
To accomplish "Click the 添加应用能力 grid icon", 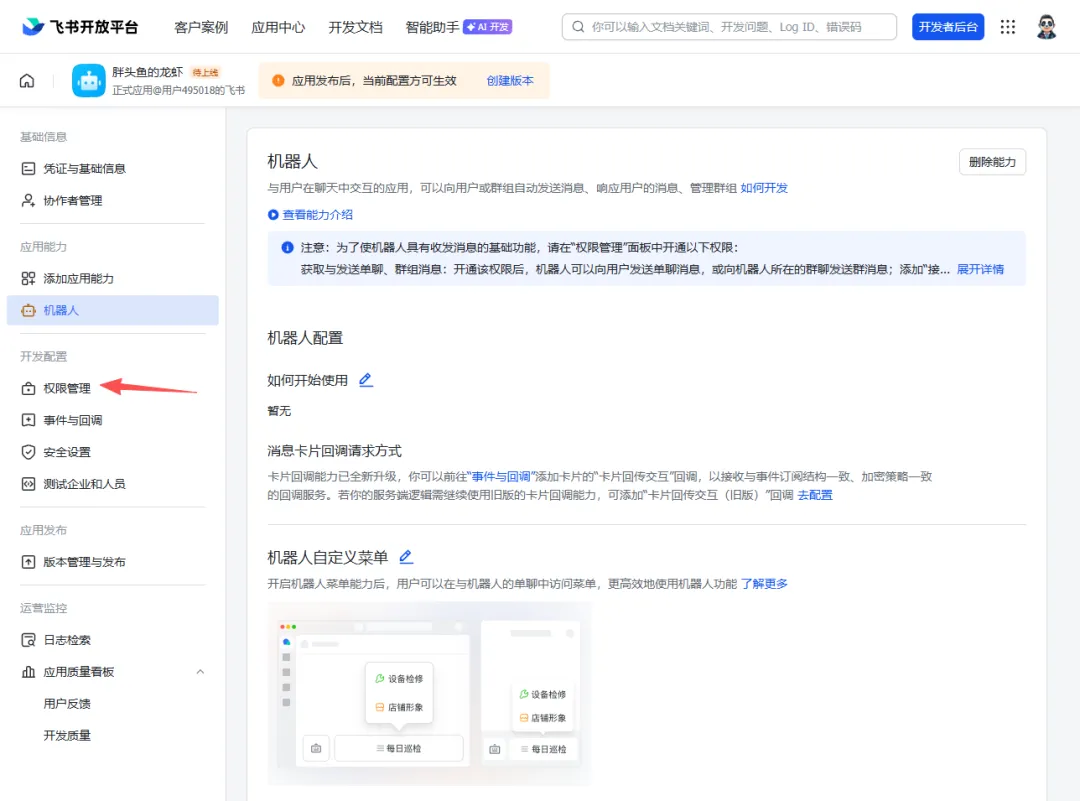I will click(x=28, y=278).
